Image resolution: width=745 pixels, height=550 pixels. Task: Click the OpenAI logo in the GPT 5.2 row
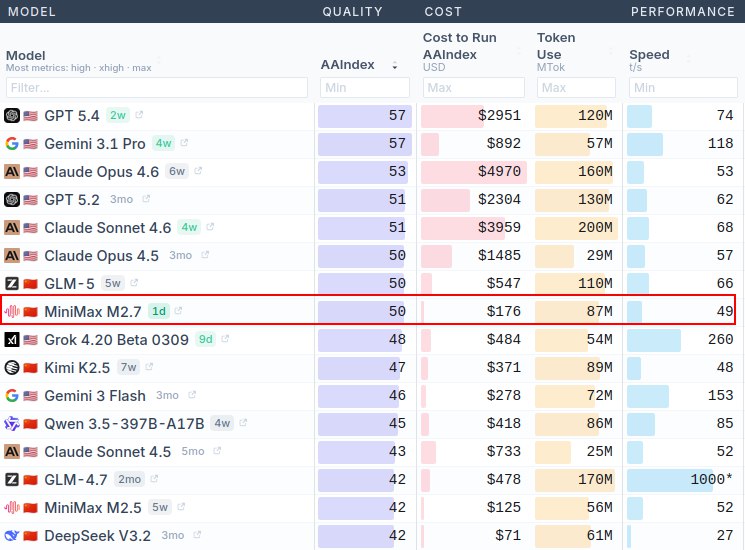(12, 199)
